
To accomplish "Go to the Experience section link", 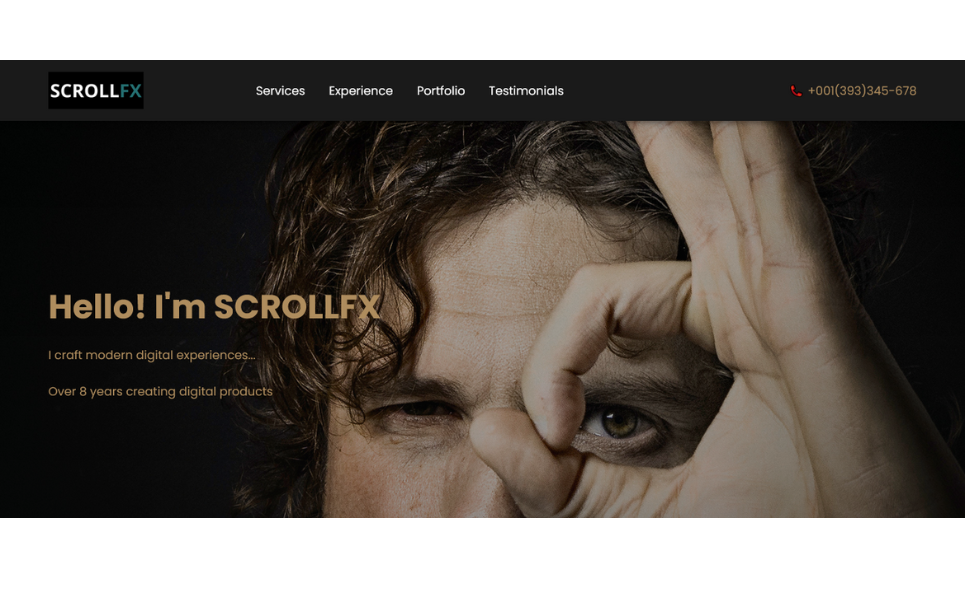I will (361, 91).
